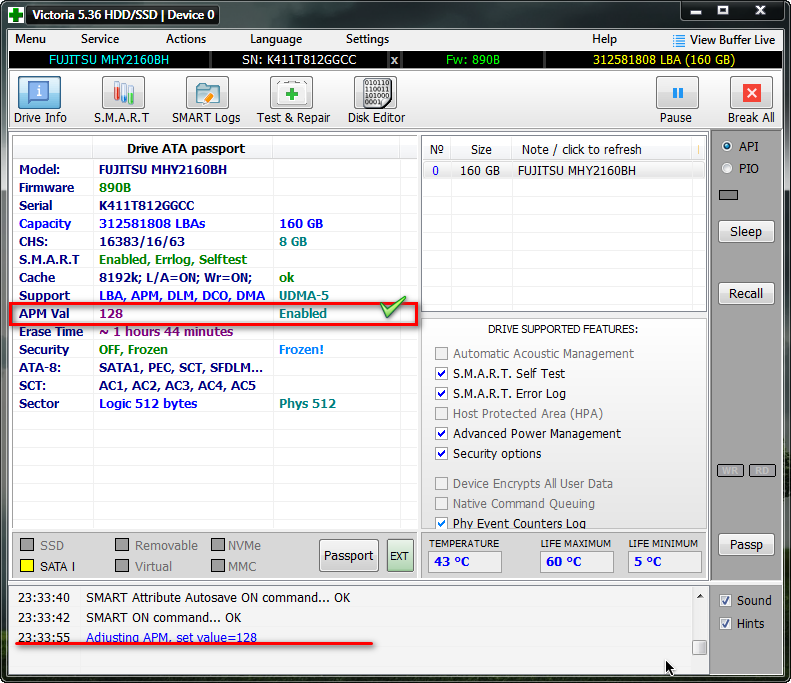
Task: Click the SSD indicator box
Action: pyautogui.click(x=27, y=545)
